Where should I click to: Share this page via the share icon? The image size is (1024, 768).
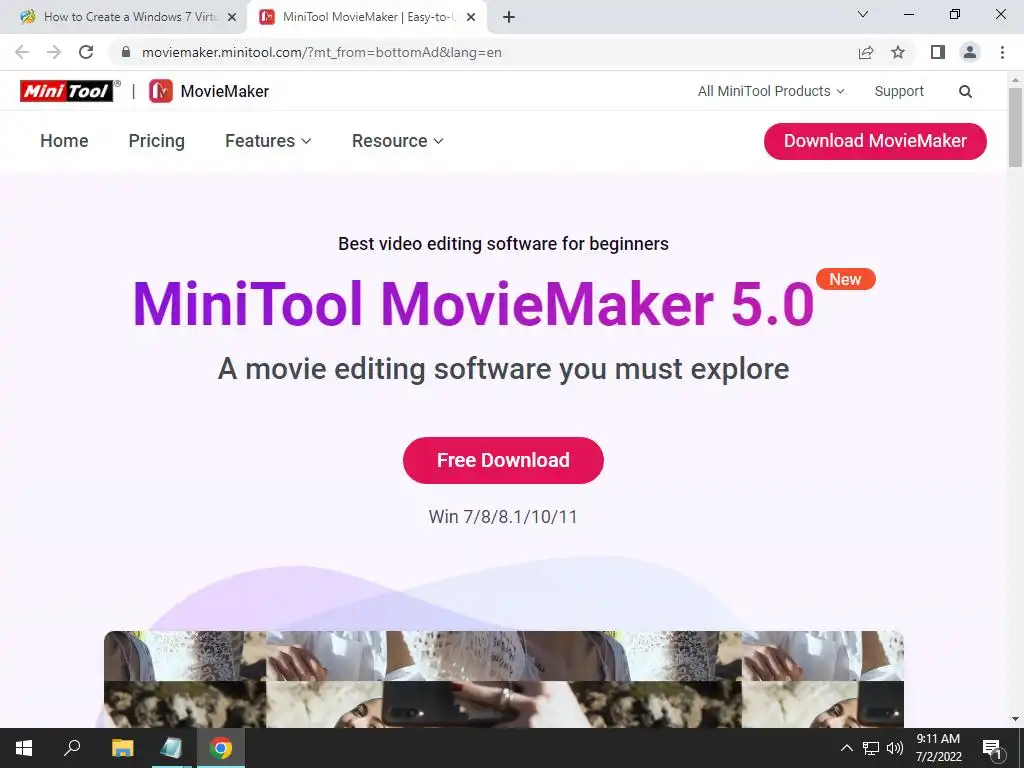866,52
